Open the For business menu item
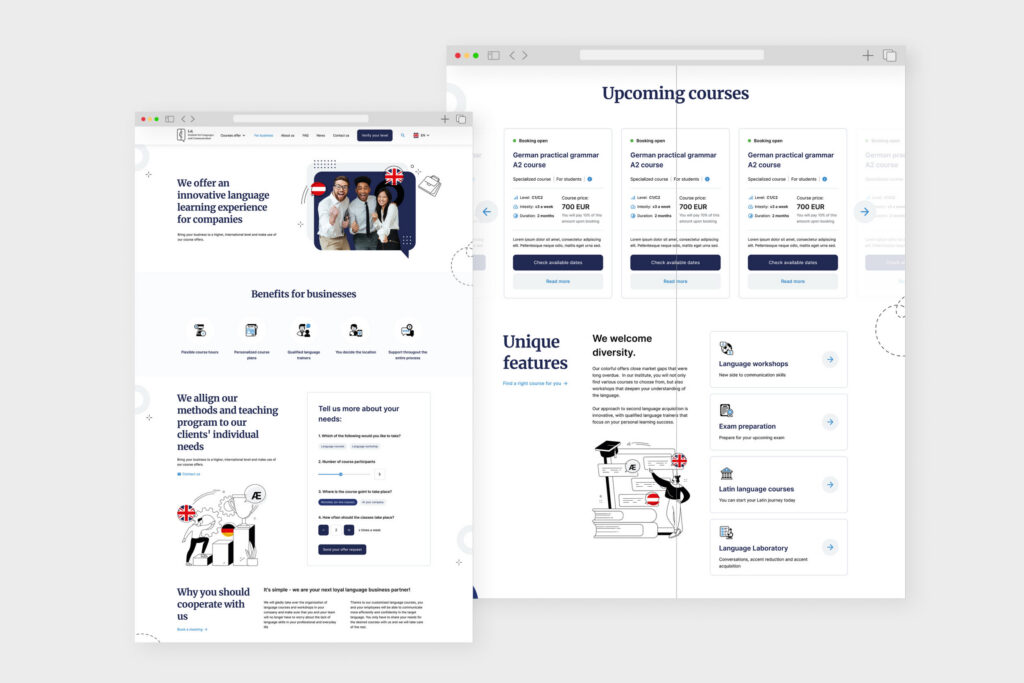Viewport: 1024px width, 683px height. [264, 135]
